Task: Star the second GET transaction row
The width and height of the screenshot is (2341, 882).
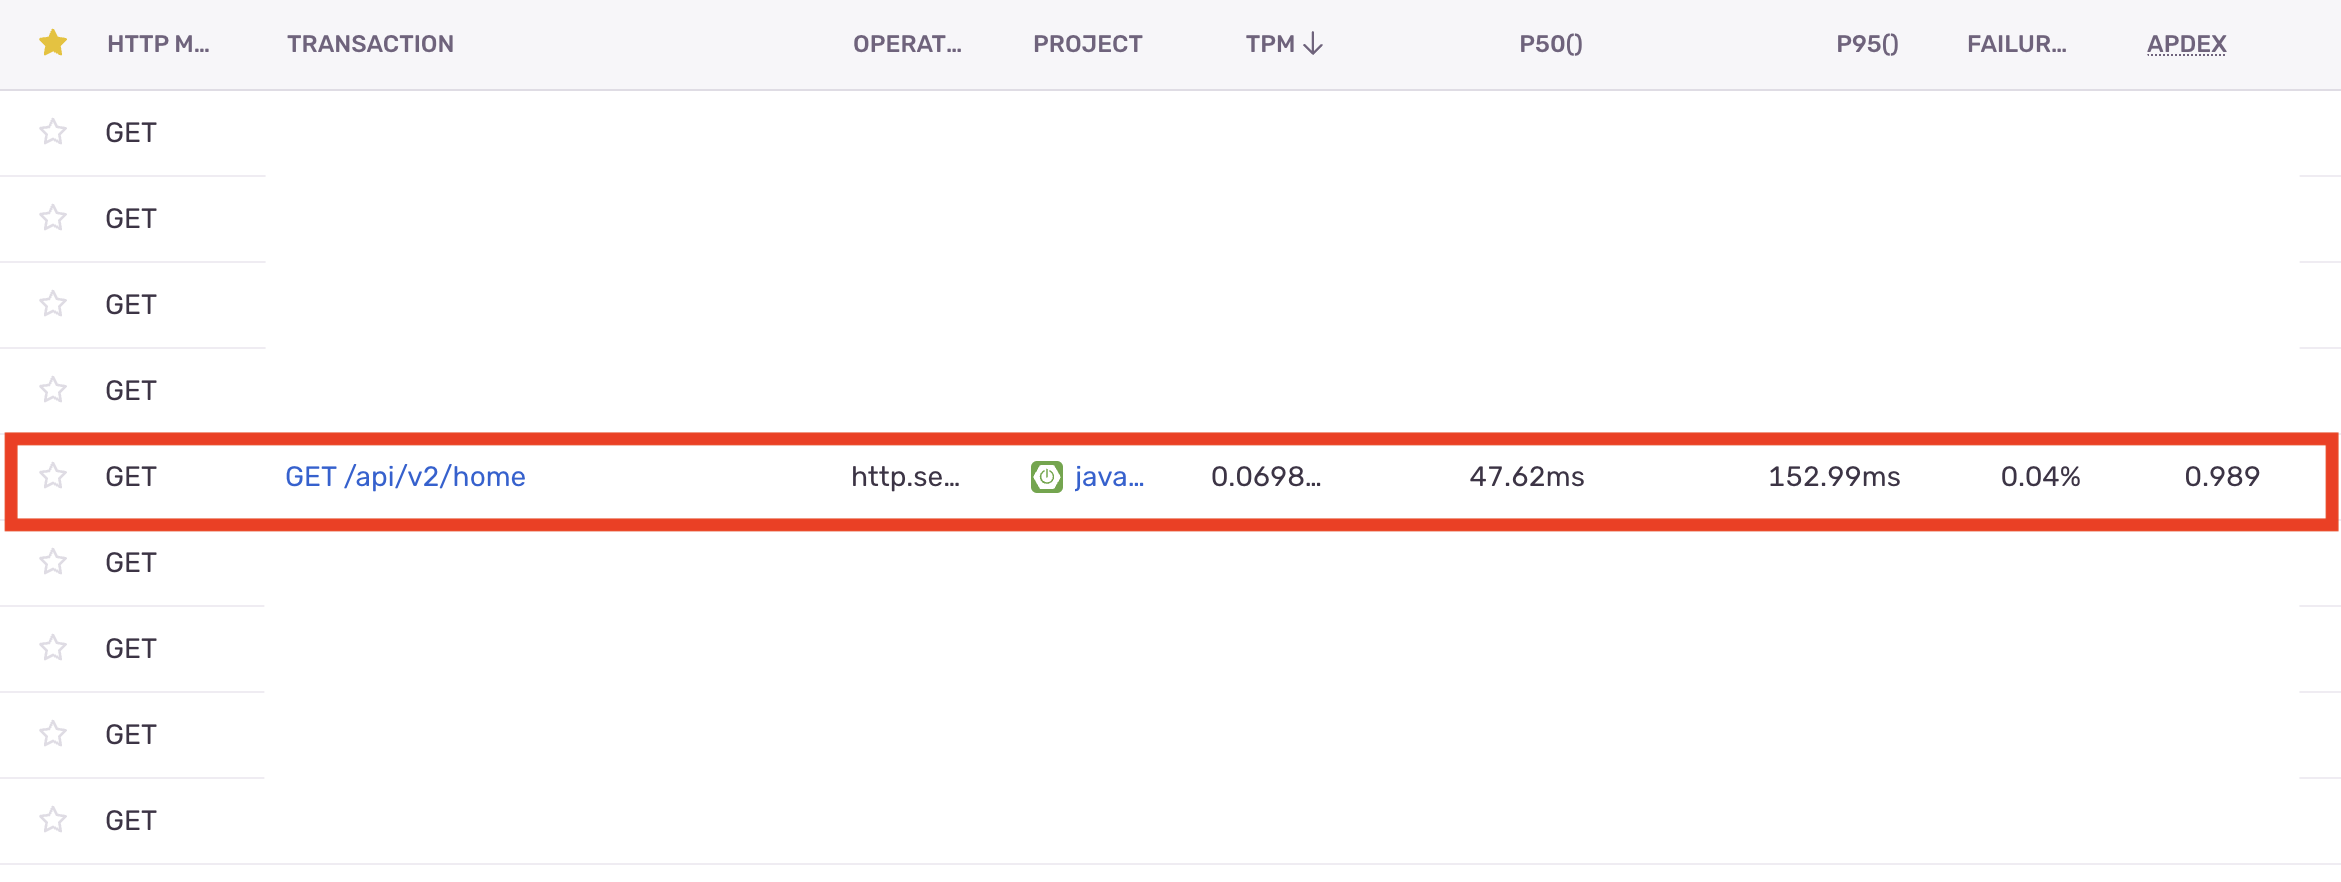Action: [53, 218]
